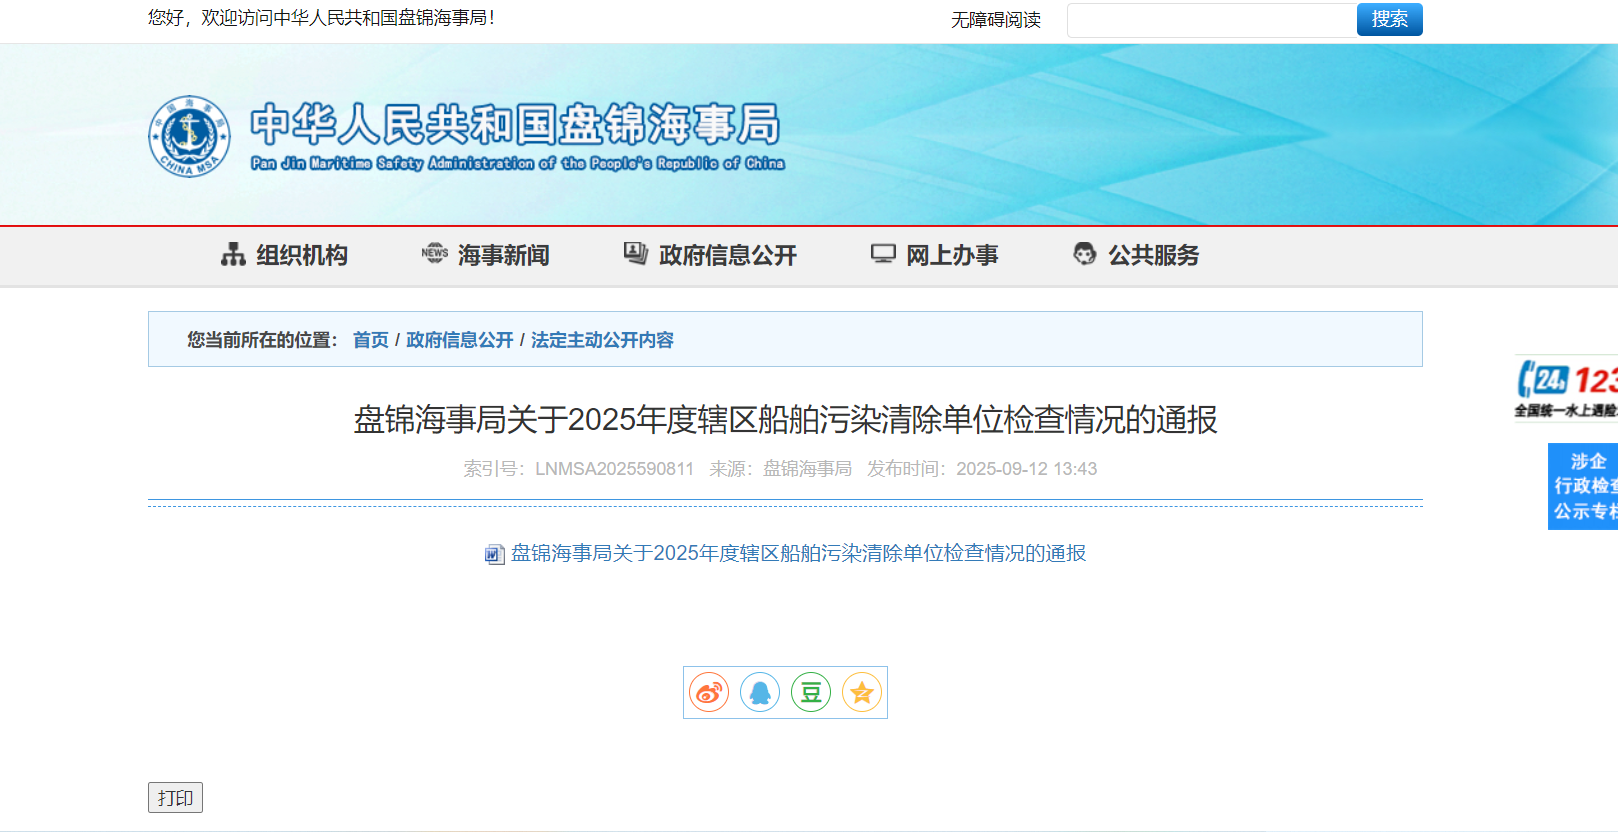This screenshot has height=832, width=1618.
Task: Go to 首页 in breadcrumb
Action: click(370, 340)
